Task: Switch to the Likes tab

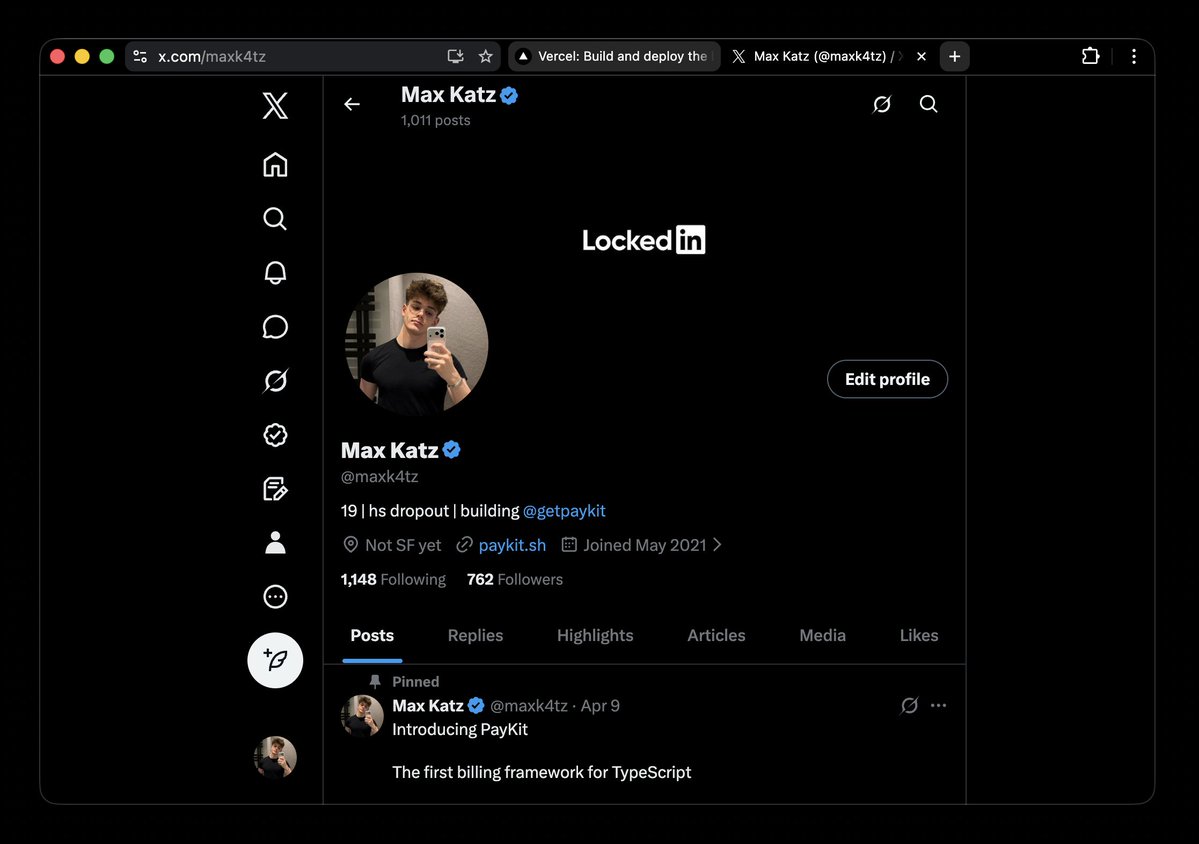Action: click(x=919, y=635)
